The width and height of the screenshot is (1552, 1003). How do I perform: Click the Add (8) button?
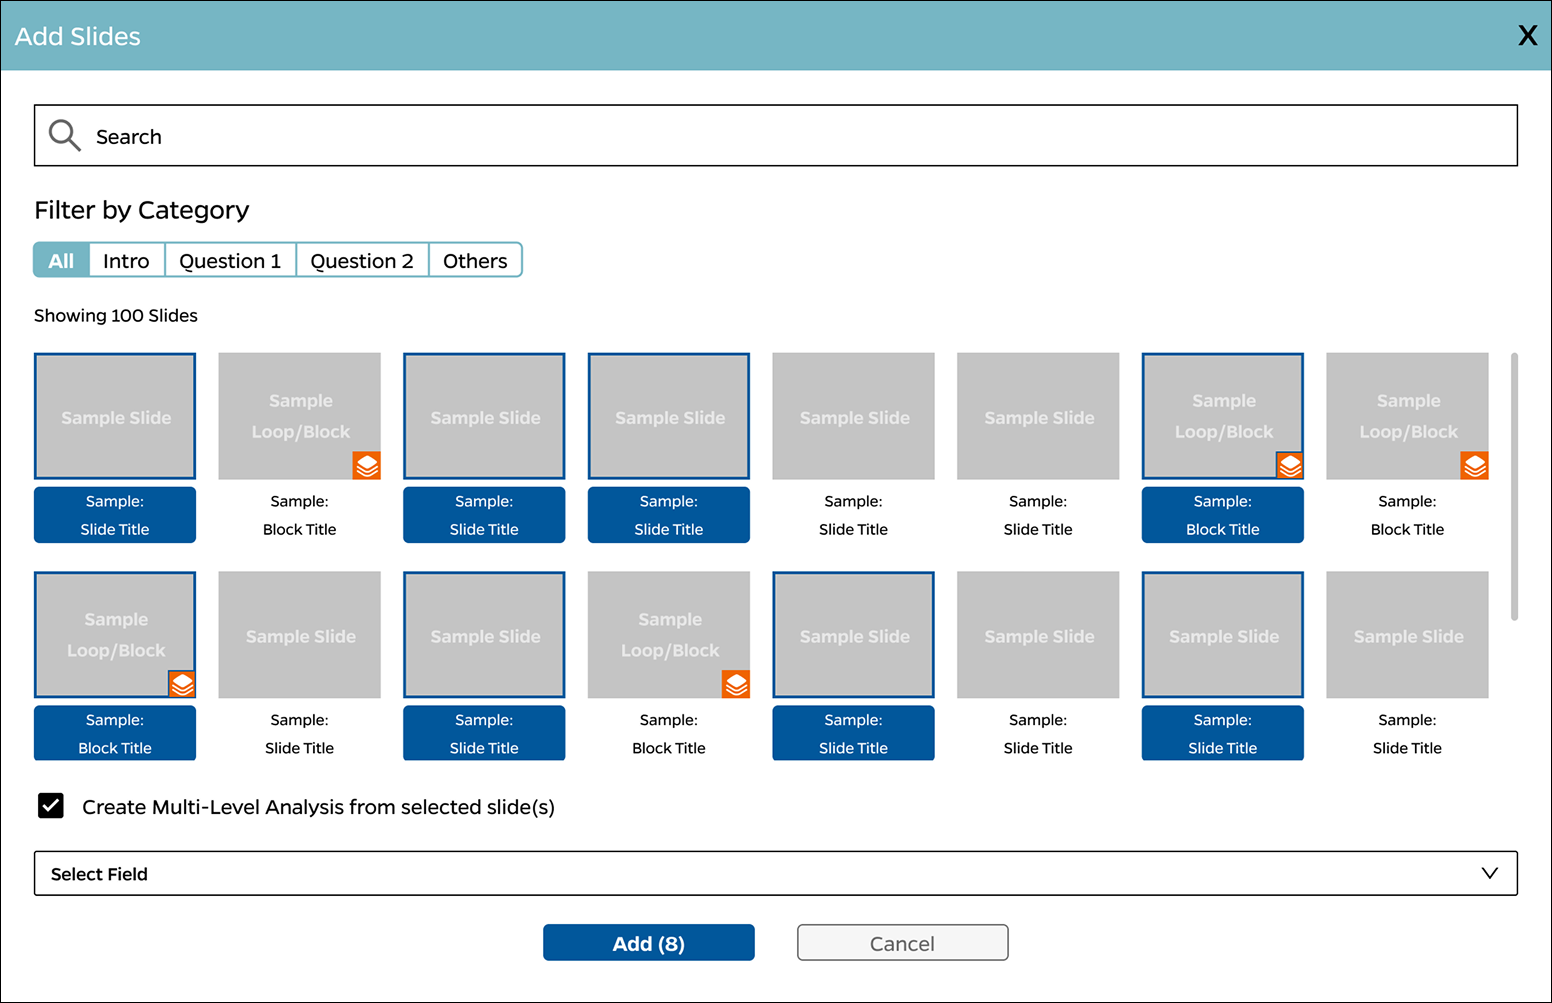click(x=649, y=943)
